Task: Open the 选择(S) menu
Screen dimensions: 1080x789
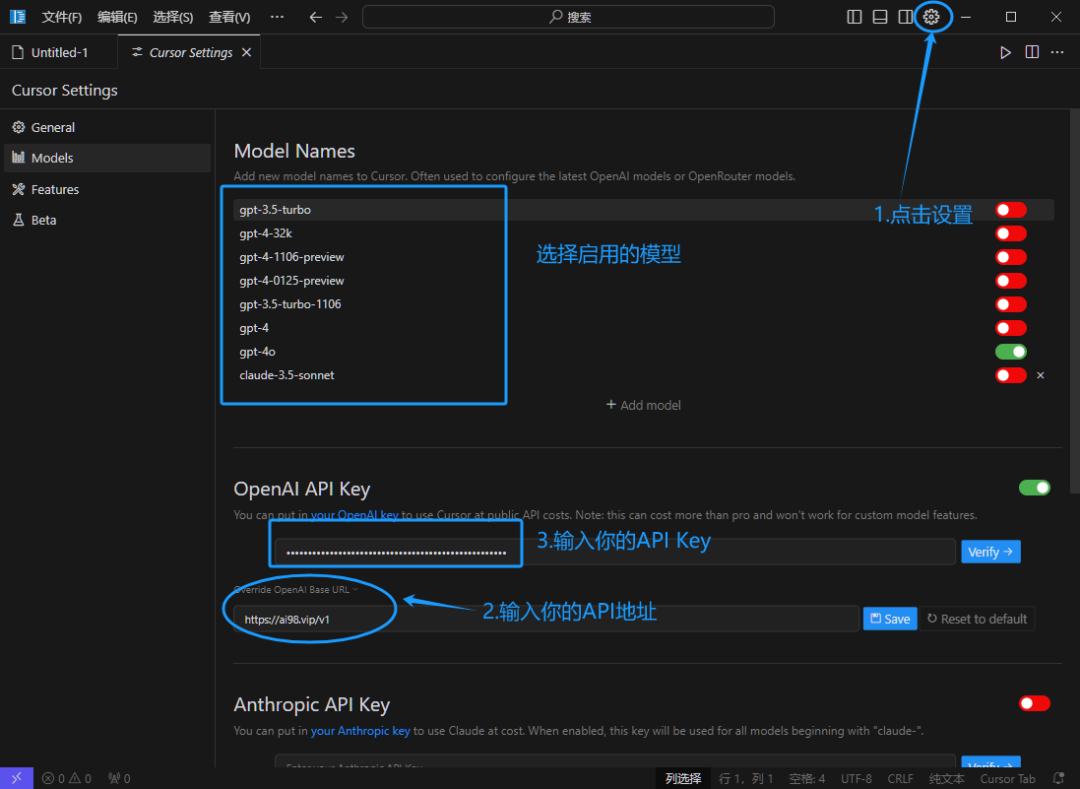Action: [x=173, y=17]
